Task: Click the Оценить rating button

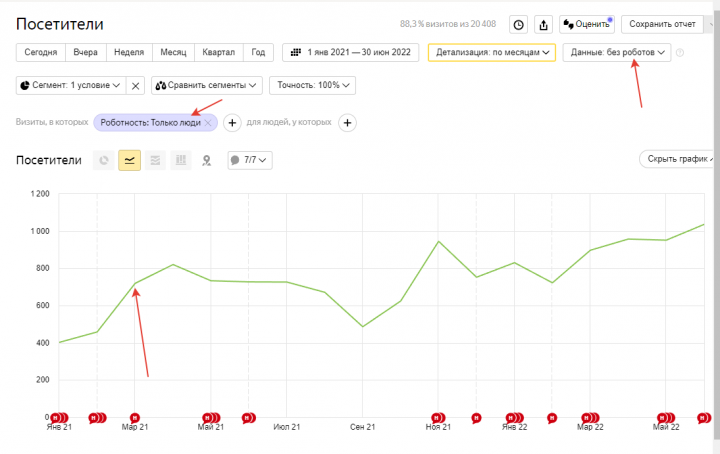Action: tap(587, 24)
